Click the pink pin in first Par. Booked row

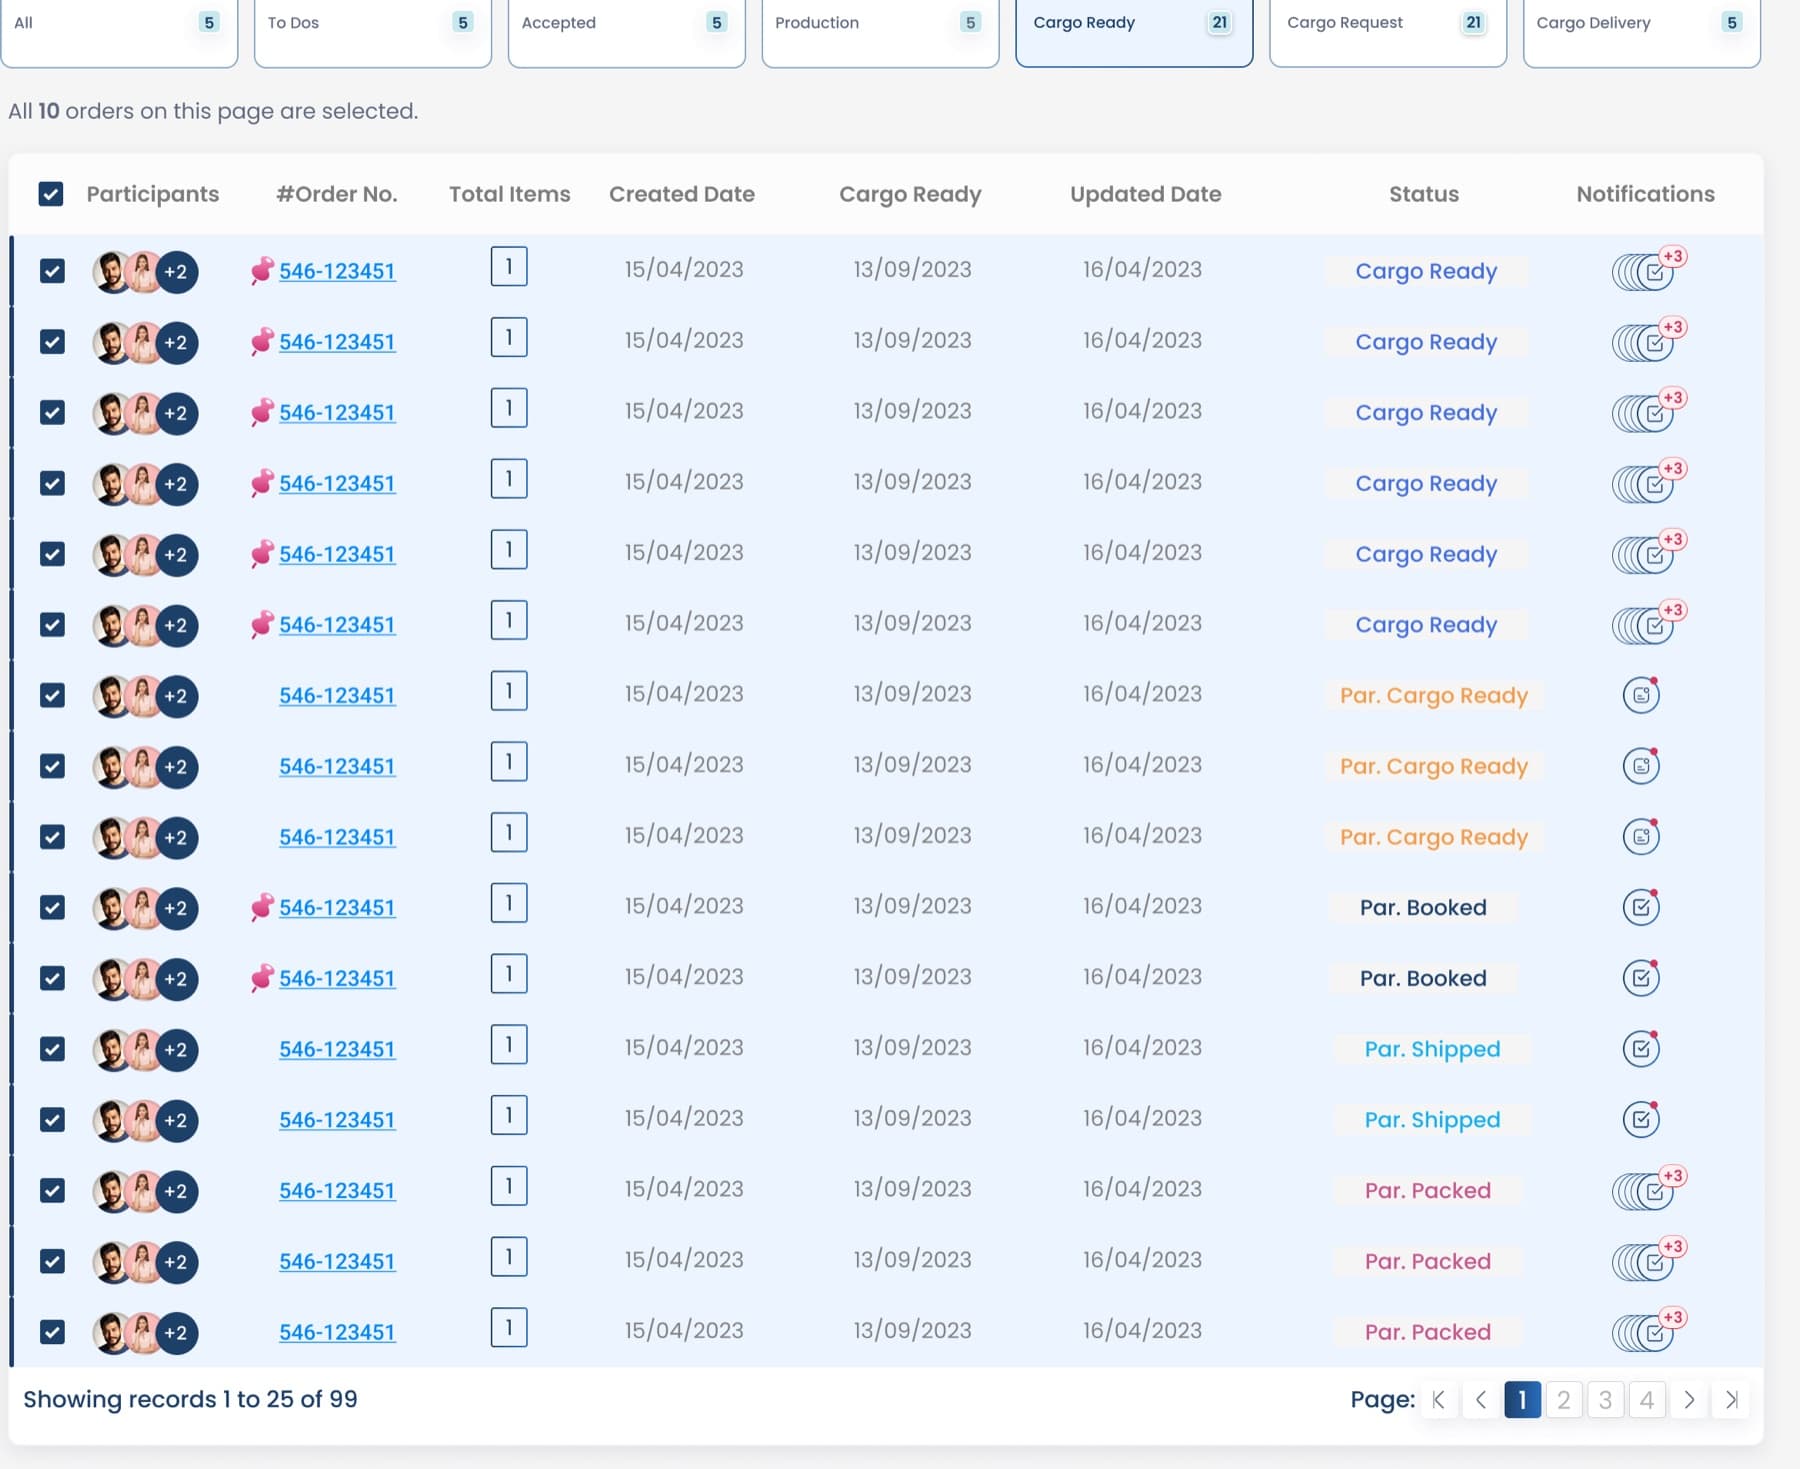coord(262,907)
